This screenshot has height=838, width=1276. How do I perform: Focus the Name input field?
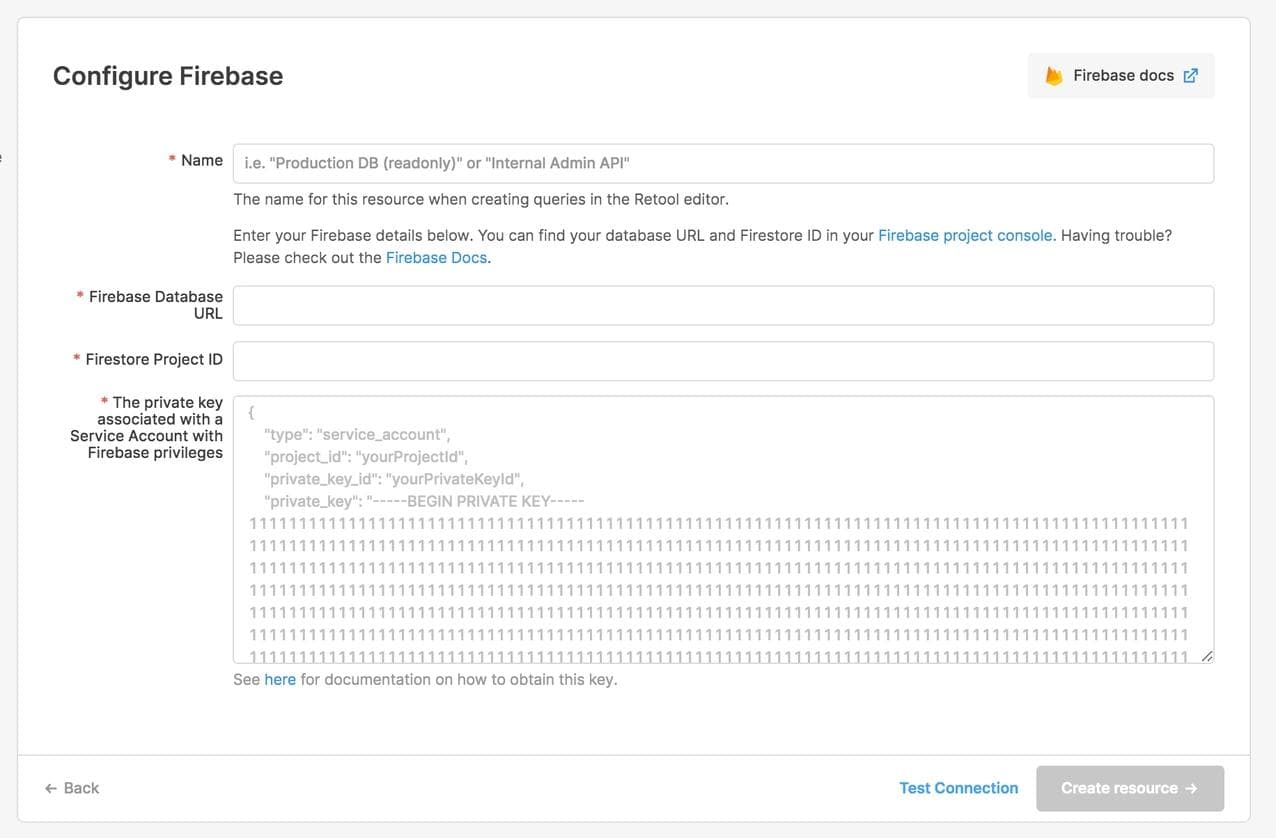722,163
